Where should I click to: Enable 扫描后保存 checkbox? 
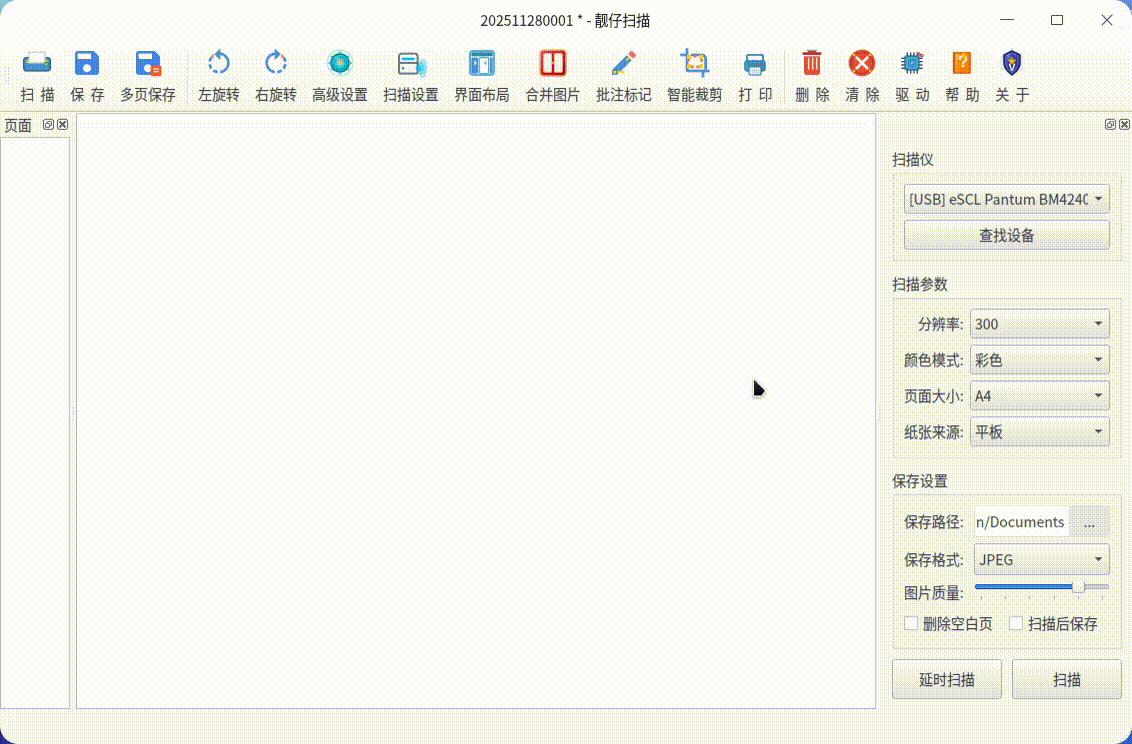[1016, 623]
